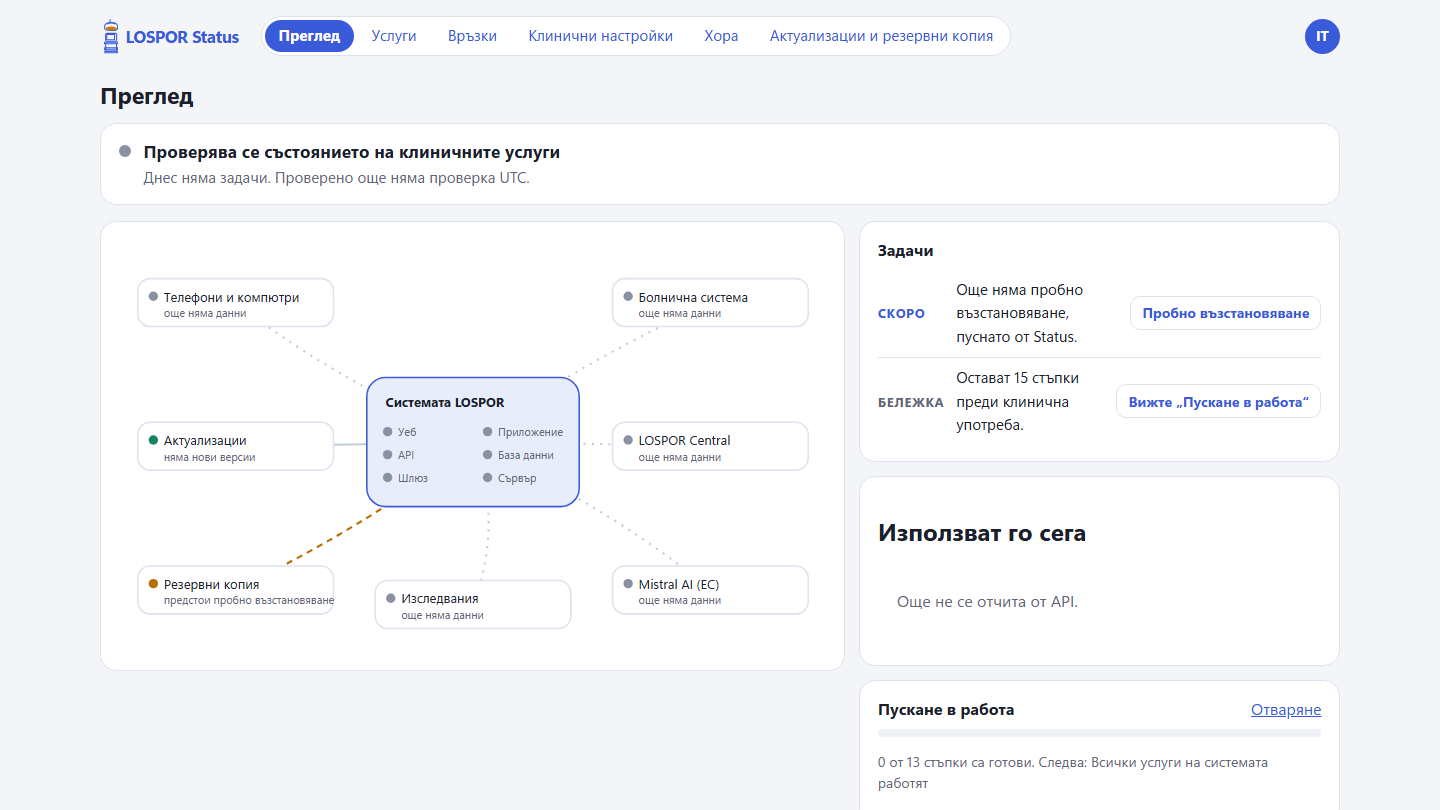Click the Пробно възстановяване button
Image resolution: width=1440 pixels, height=810 pixels.
tap(1225, 313)
